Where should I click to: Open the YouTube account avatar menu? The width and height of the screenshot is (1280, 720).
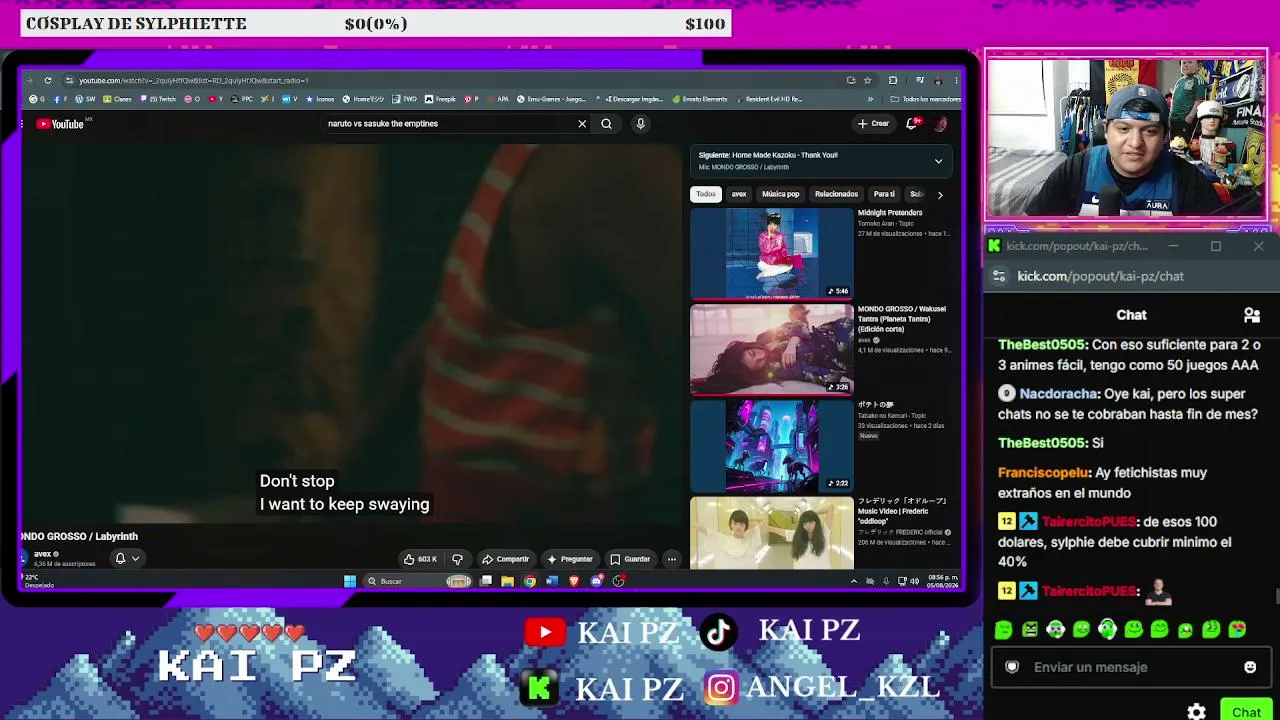tap(940, 124)
